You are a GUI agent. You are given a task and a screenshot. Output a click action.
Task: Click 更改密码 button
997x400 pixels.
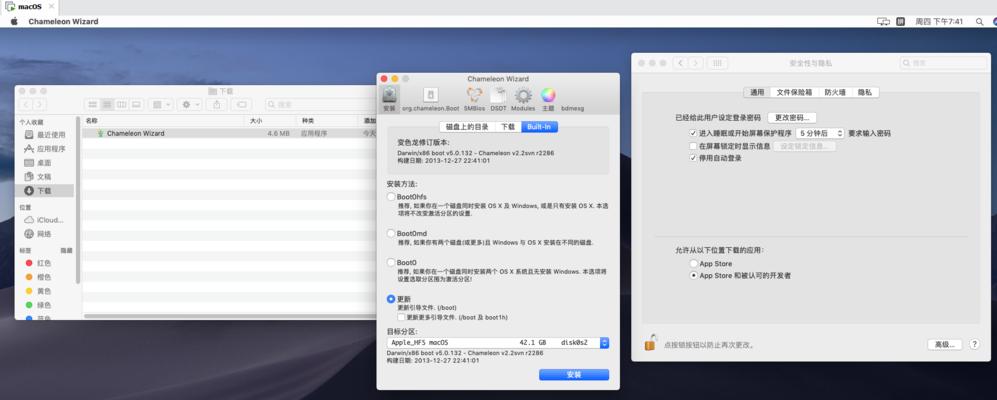click(x=792, y=118)
